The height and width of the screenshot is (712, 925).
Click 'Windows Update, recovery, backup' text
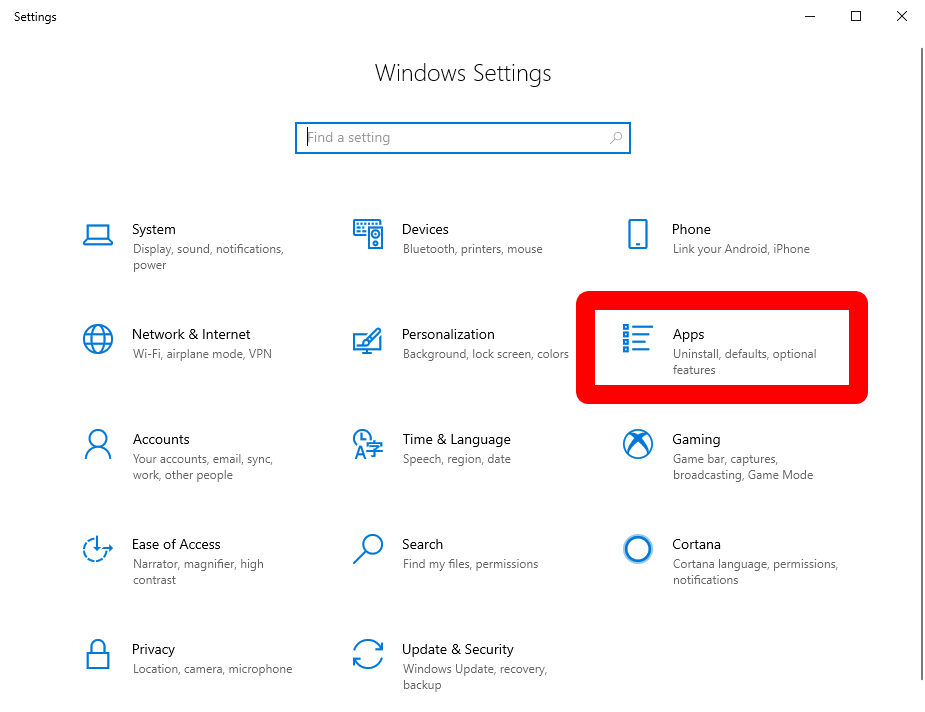[x=475, y=677]
